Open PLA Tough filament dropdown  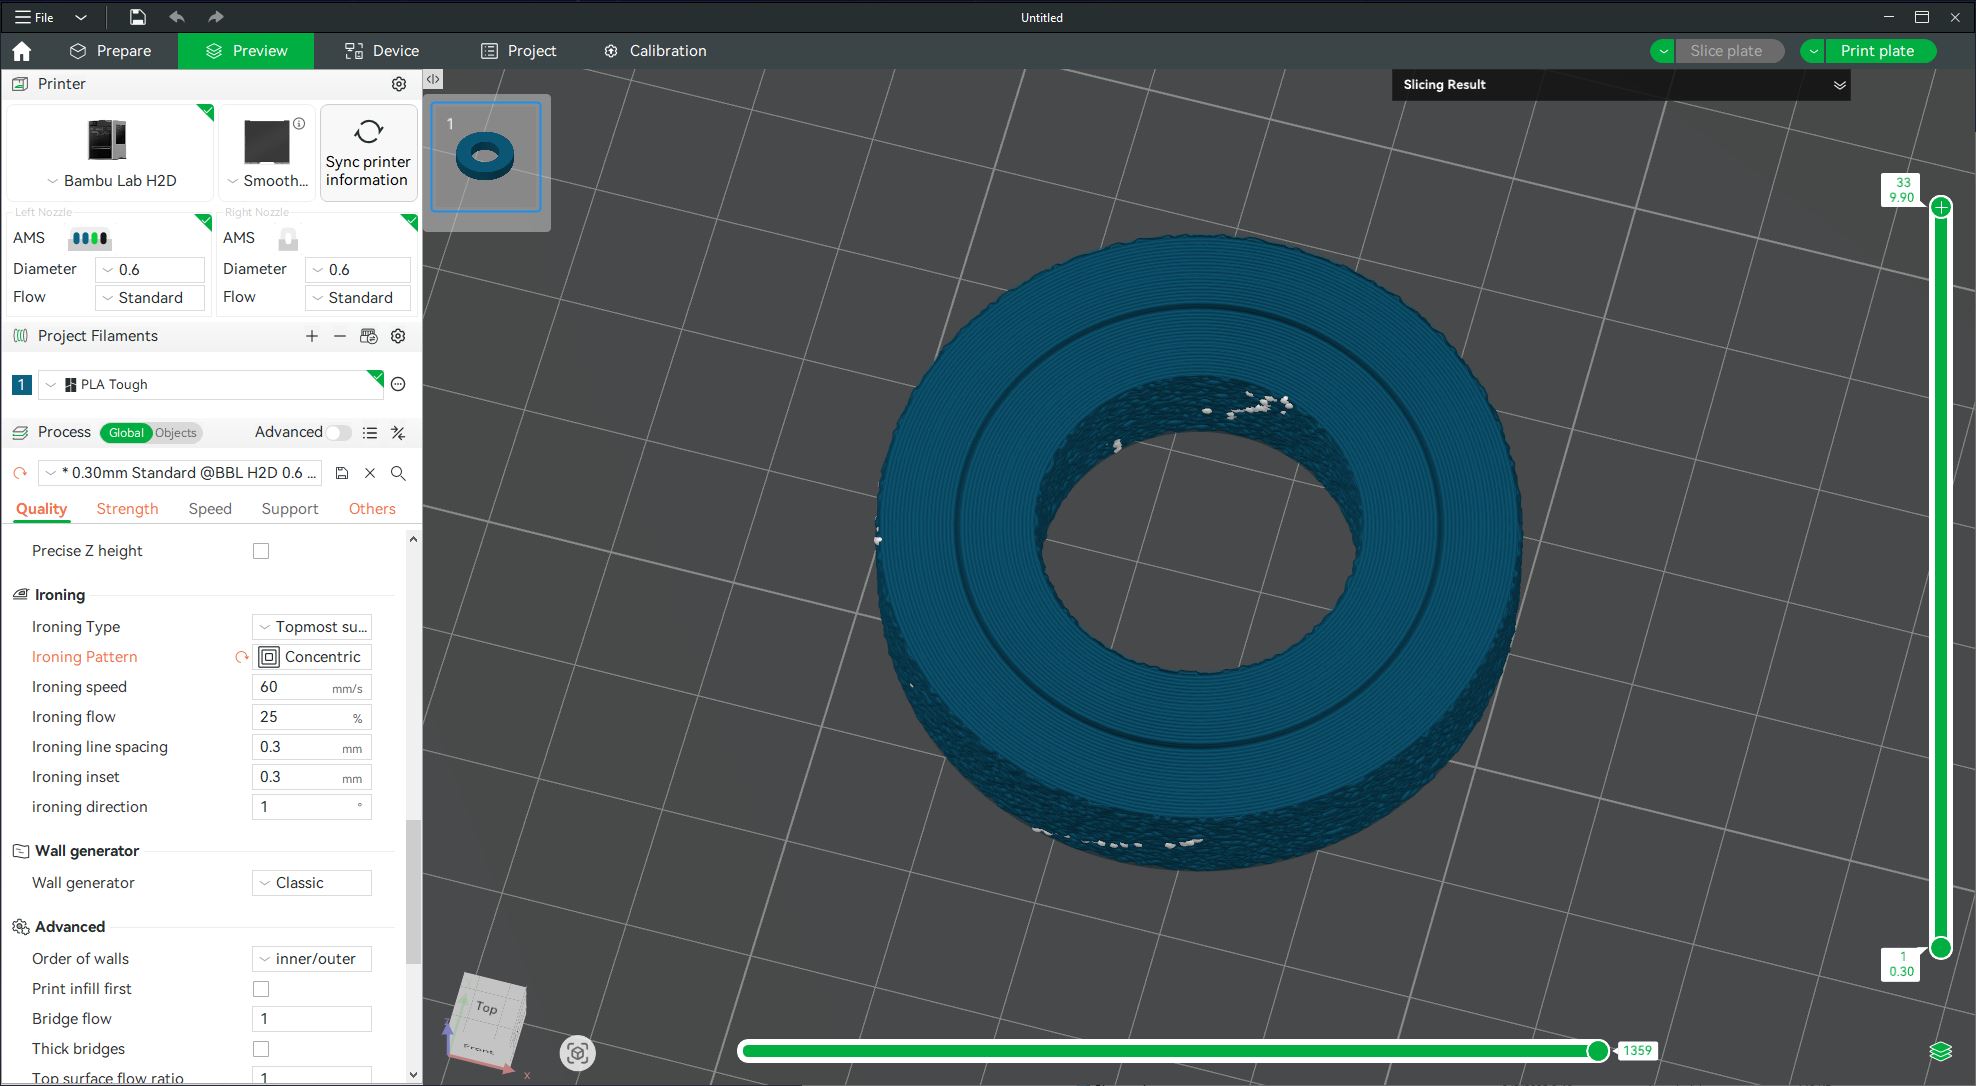click(x=210, y=384)
